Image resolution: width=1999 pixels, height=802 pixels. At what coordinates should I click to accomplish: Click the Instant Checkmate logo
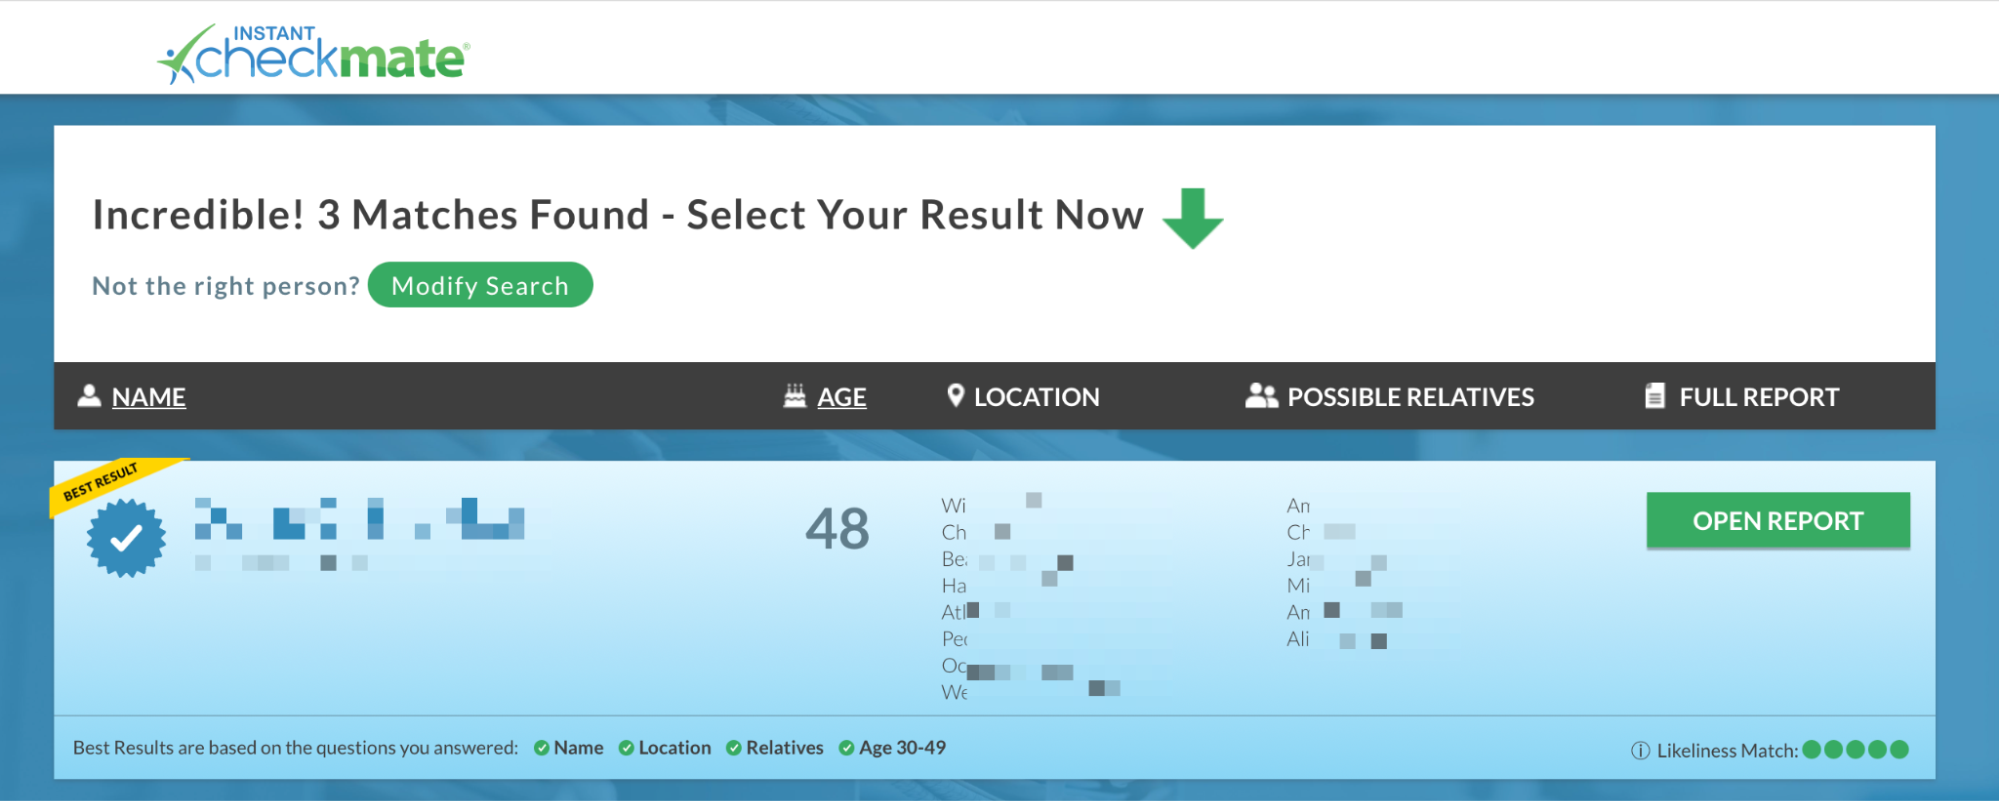pyautogui.click(x=314, y=54)
